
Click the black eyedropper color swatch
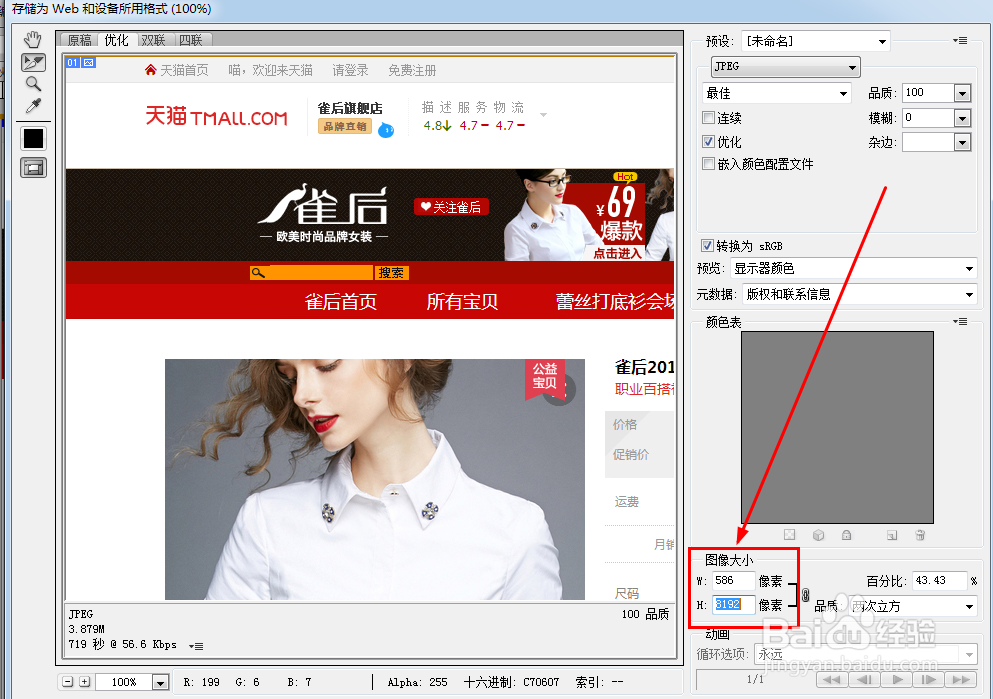tap(34, 138)
